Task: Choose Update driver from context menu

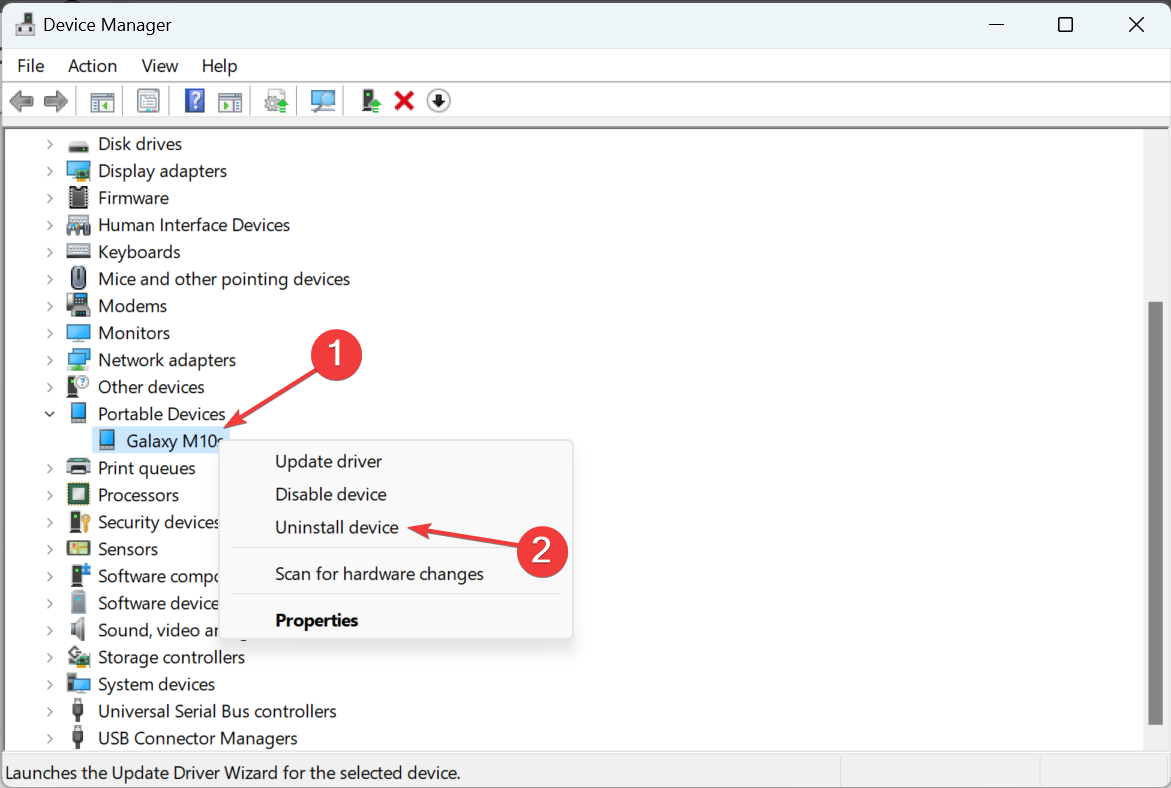Action: [x=329, y=462]
